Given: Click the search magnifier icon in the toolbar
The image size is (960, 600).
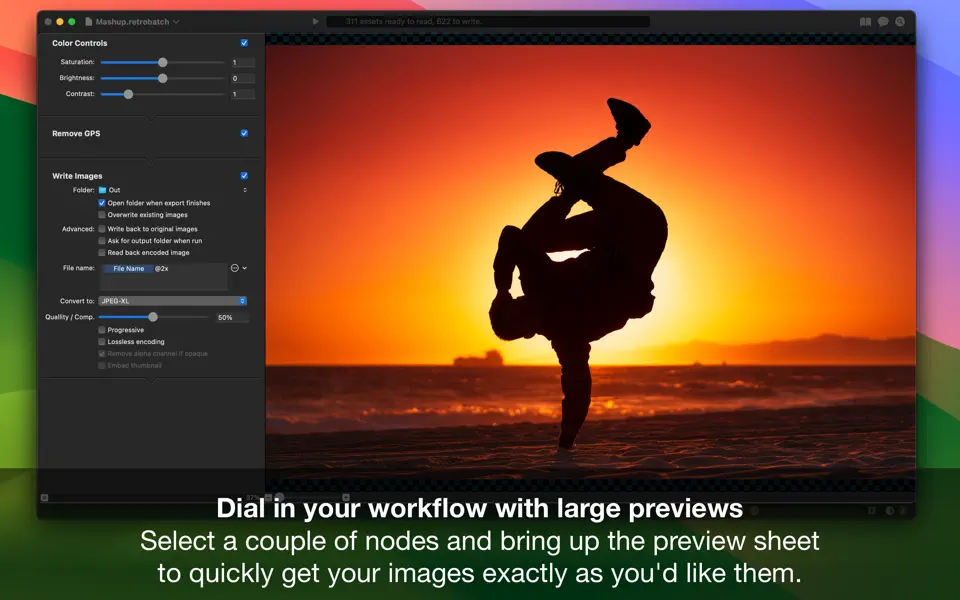Looking at the screenshot, I should pos(899,20).
